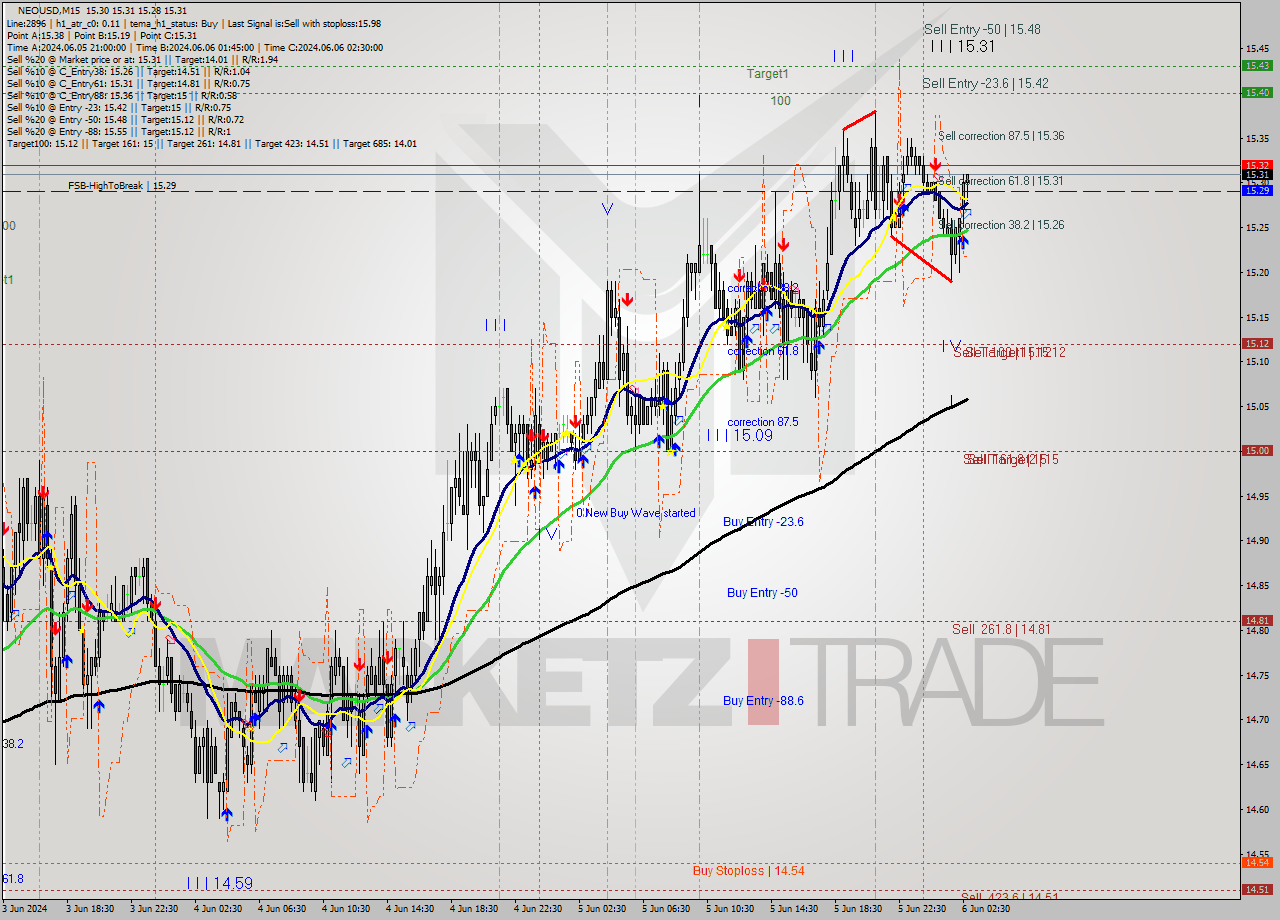Click the 'Line:2896' status info line
The image size is (1280, 920).
tap(193, 24)
